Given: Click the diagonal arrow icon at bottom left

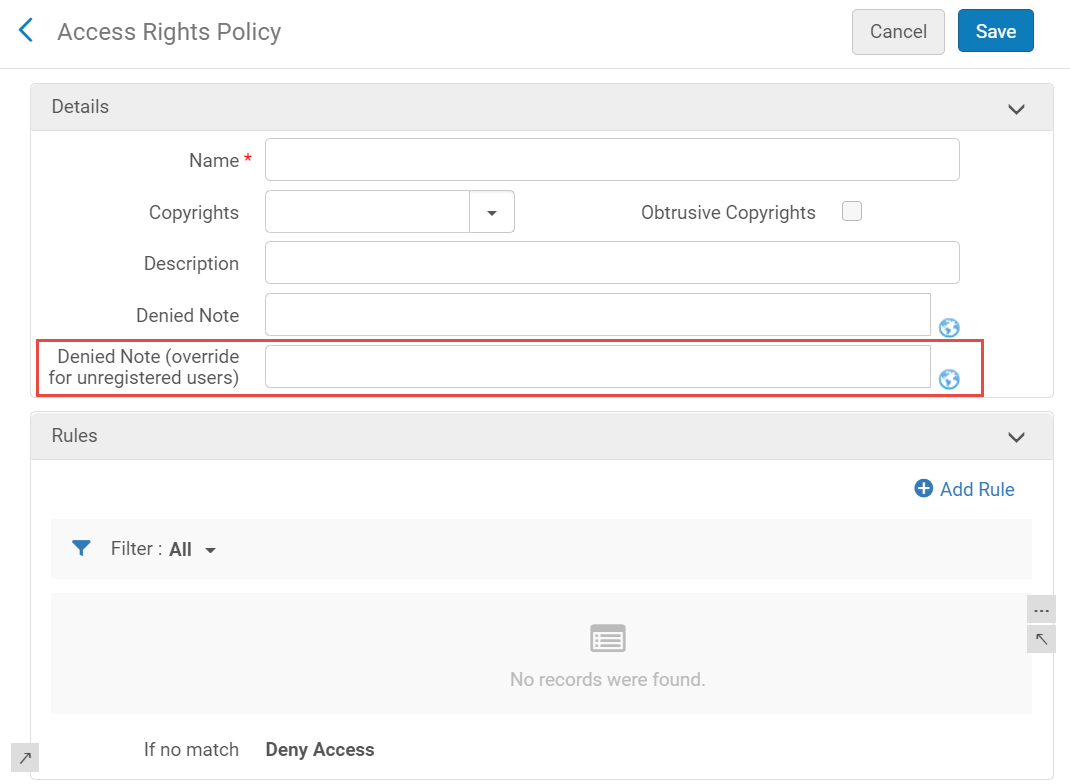Looking at the screenshot, I should (24, 757).
